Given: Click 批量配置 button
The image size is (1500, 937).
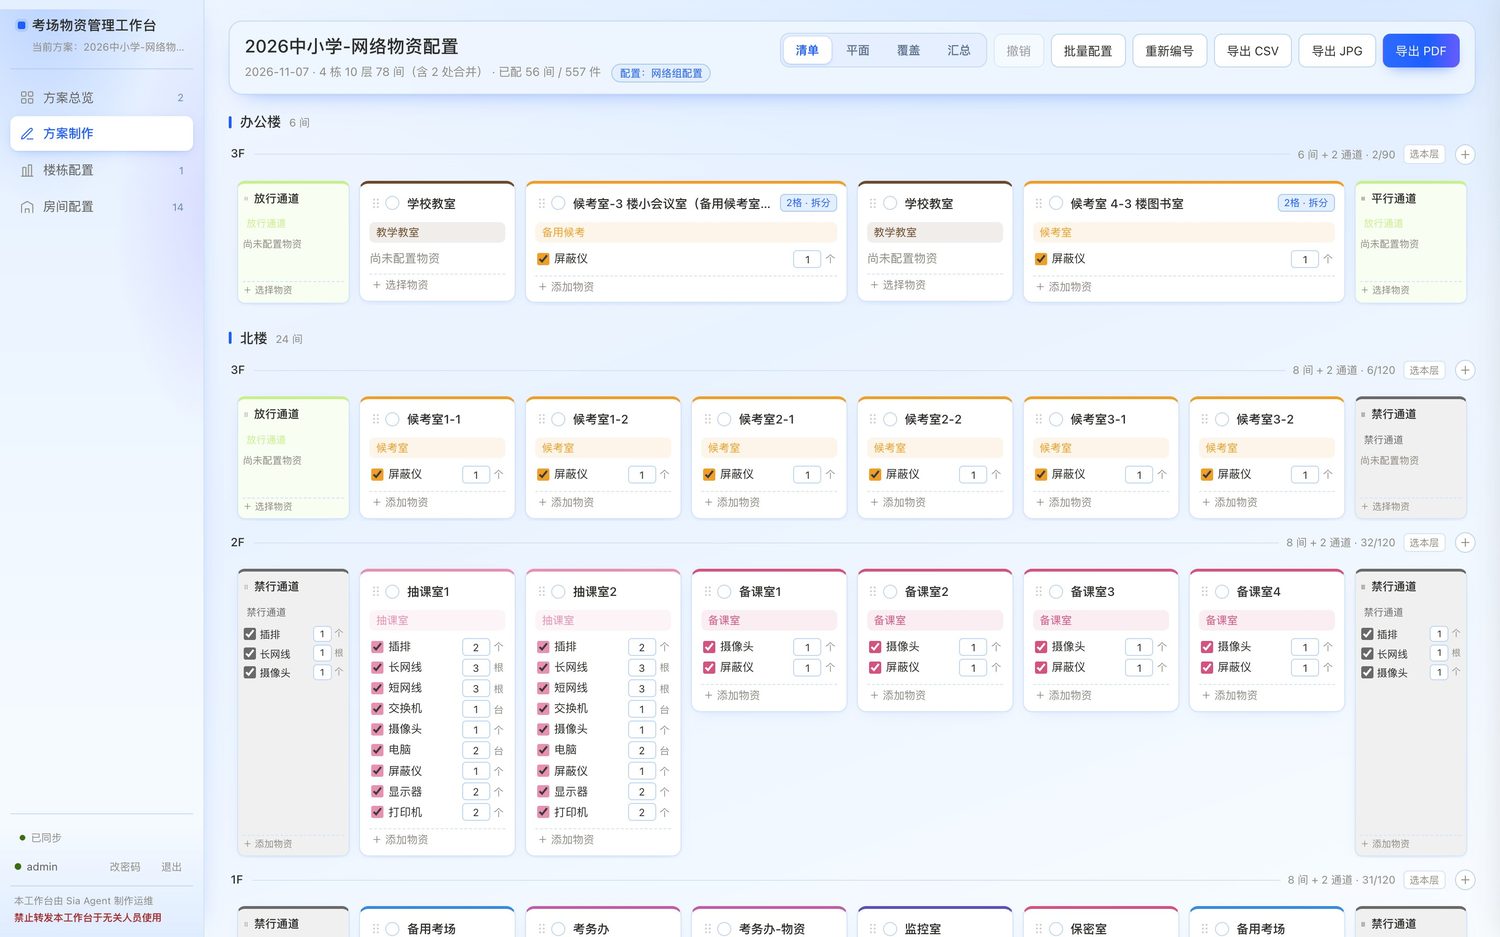Looking at the screenshot, I should (x=1088, y=51).
